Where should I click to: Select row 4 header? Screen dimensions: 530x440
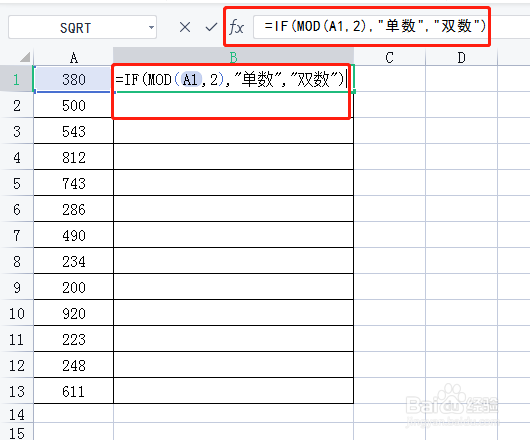click(17, 157)
